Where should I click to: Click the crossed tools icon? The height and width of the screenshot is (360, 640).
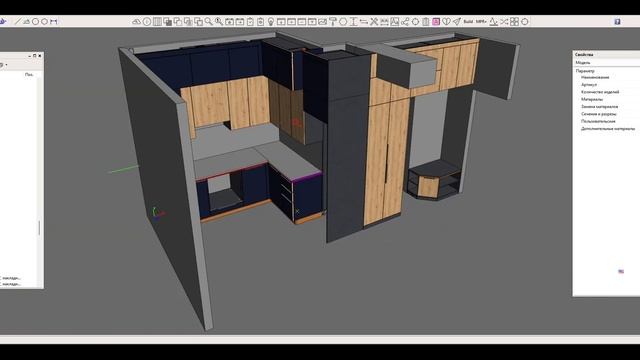click(x=374, y=22)
